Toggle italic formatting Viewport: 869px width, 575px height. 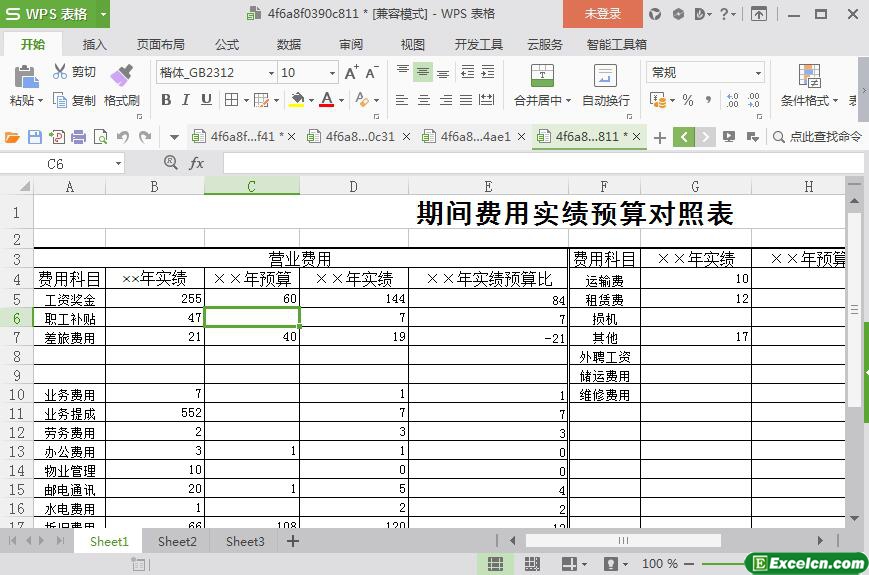tap(186, 100)
